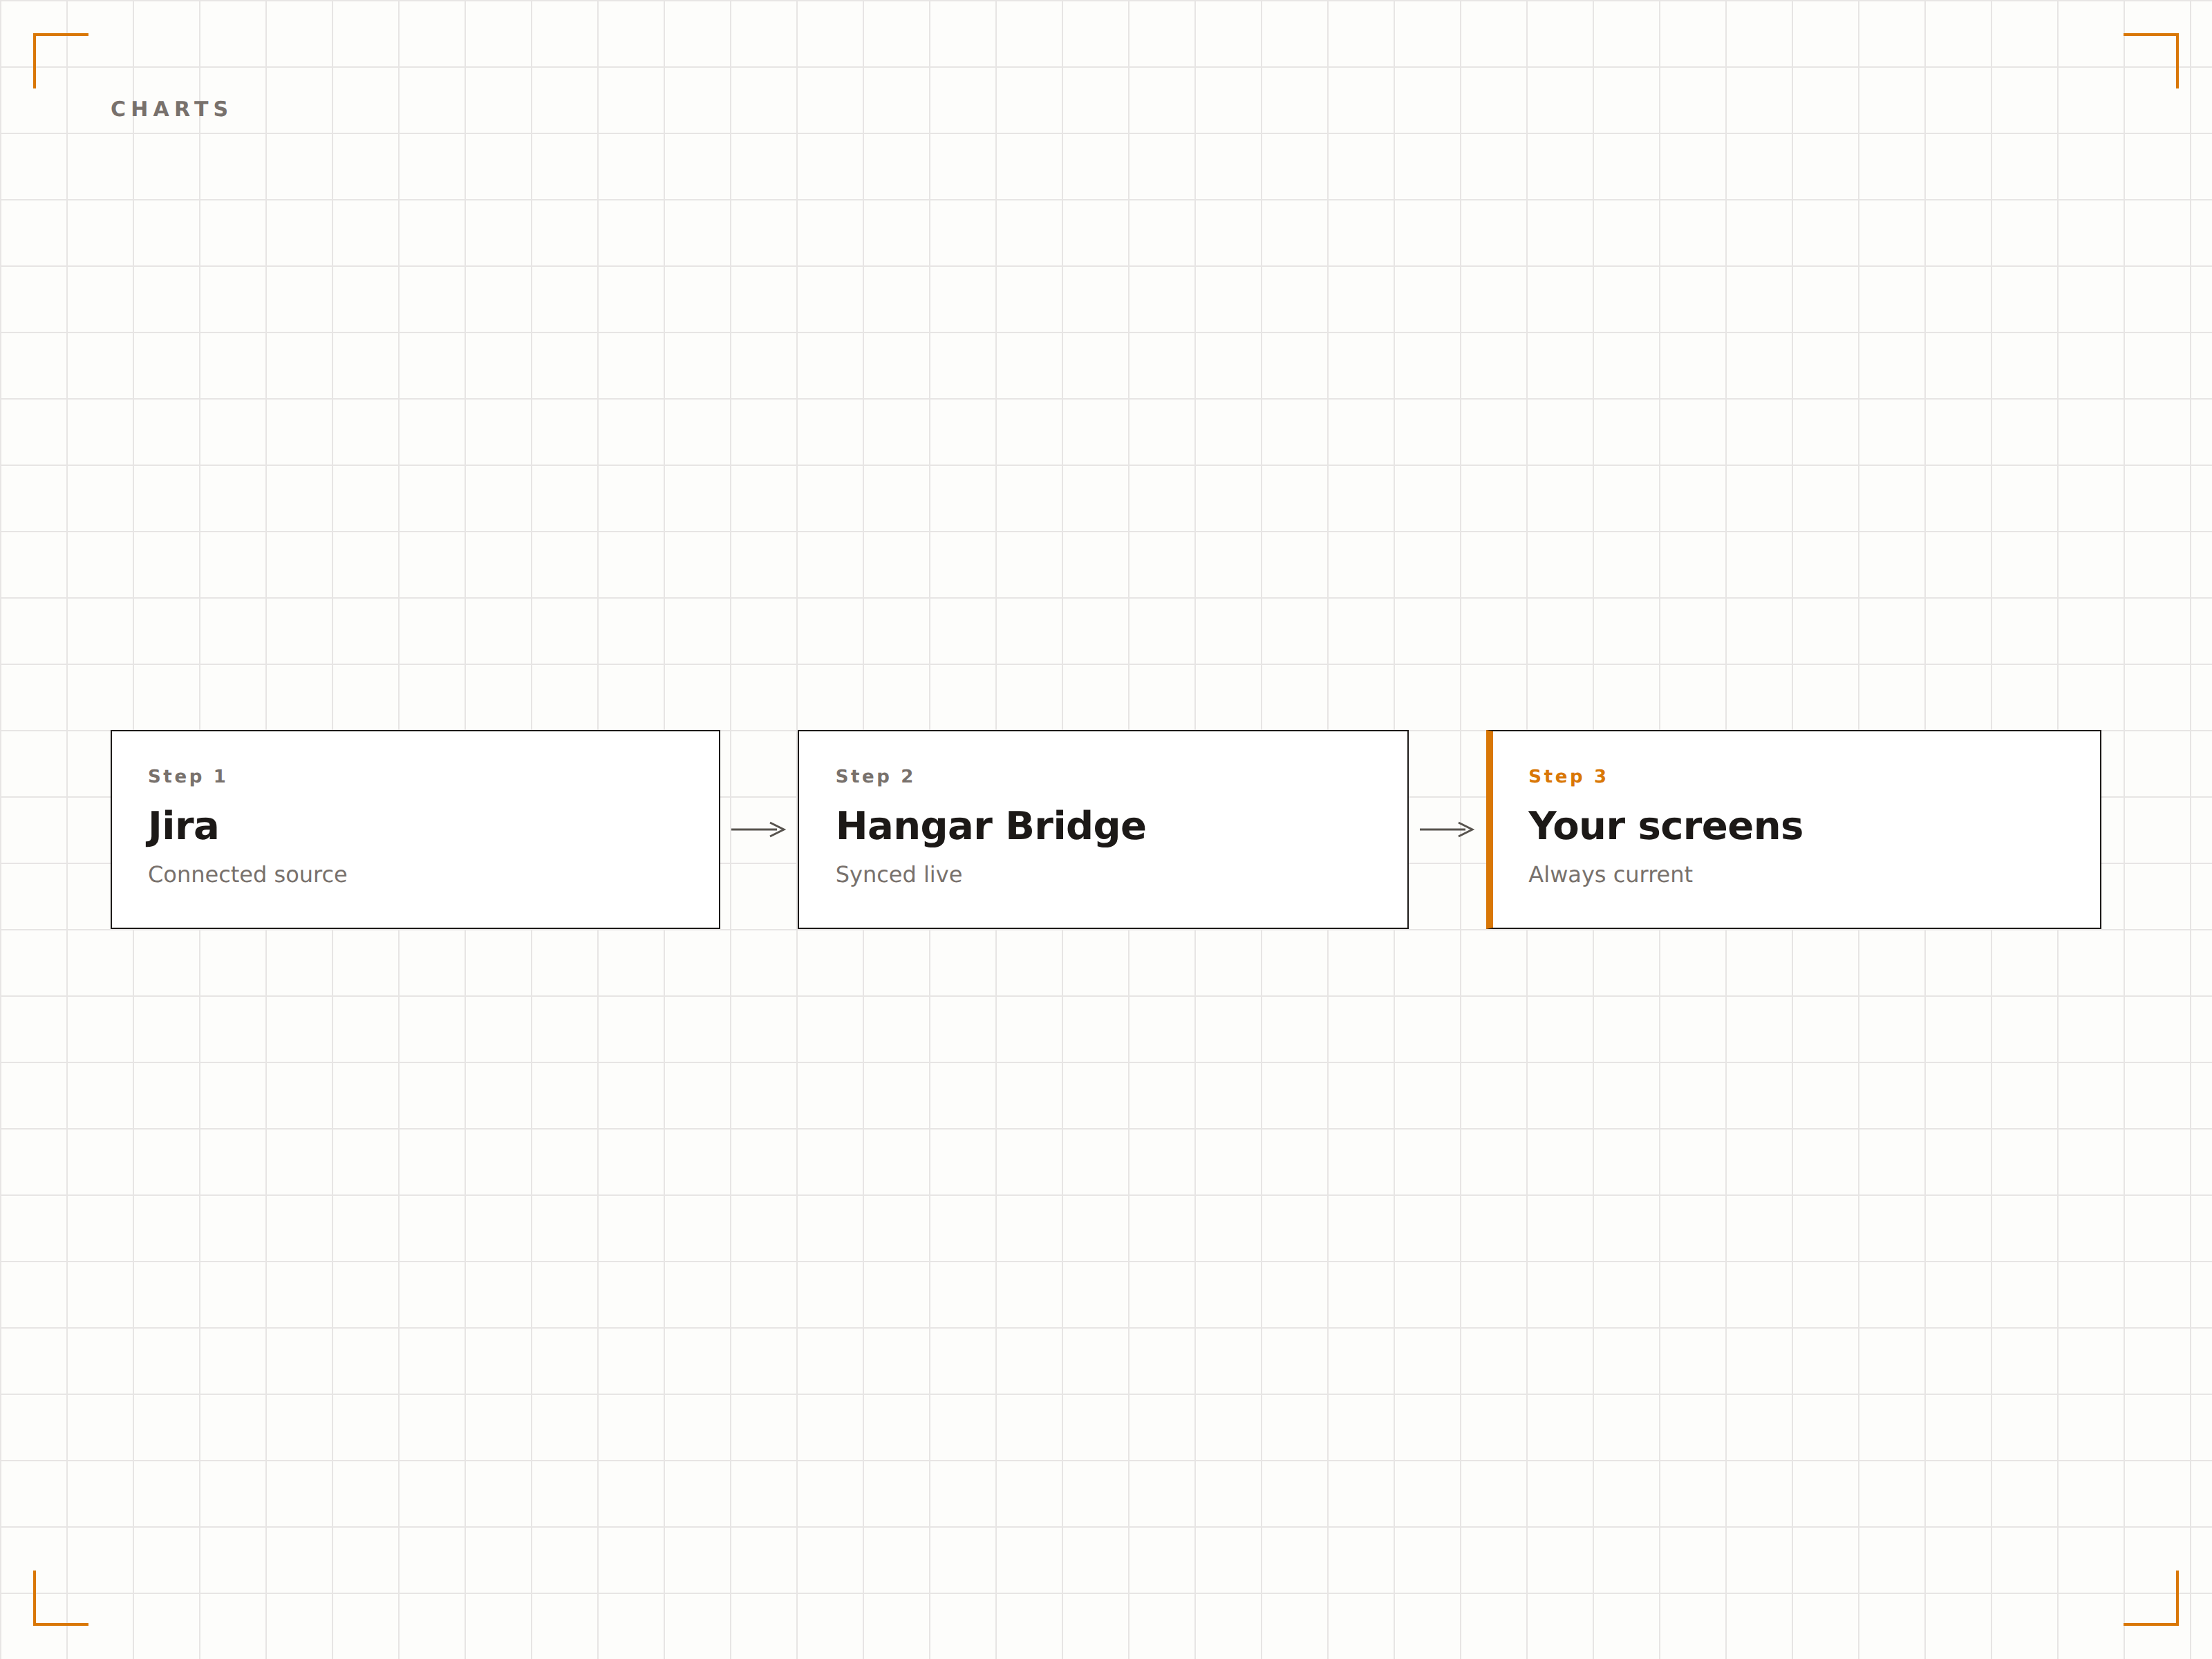The height and width of the screenshot is (1659, 2212).
Task: Click the Your screens title
Action: click(1665, 826)
